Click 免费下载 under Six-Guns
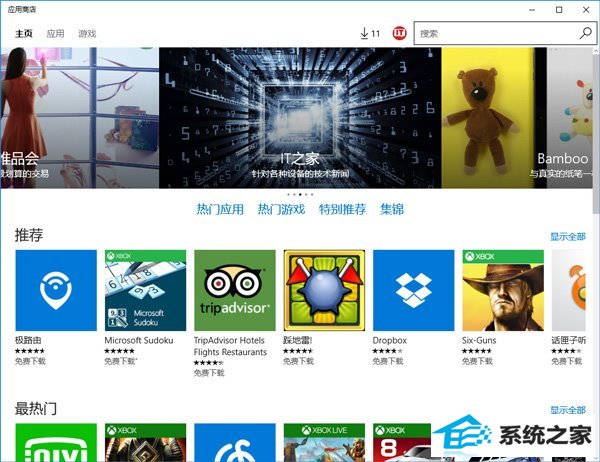The height and width of the screenshot is (462, 600). pos(477,361)
